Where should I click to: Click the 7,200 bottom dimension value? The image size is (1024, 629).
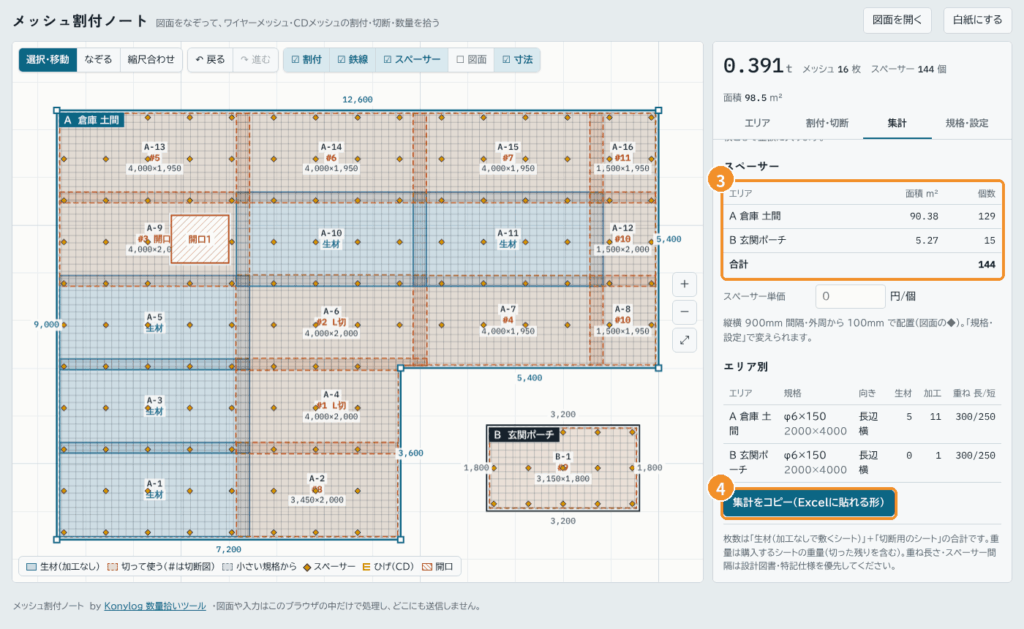[x=229, y=549]
